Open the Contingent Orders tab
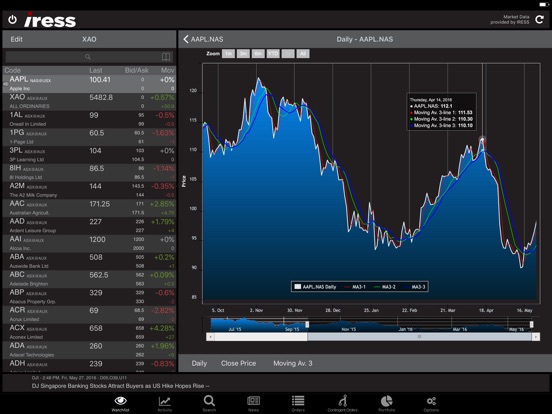552x414 pixels. pyautogui.click(x=343, y=403)
